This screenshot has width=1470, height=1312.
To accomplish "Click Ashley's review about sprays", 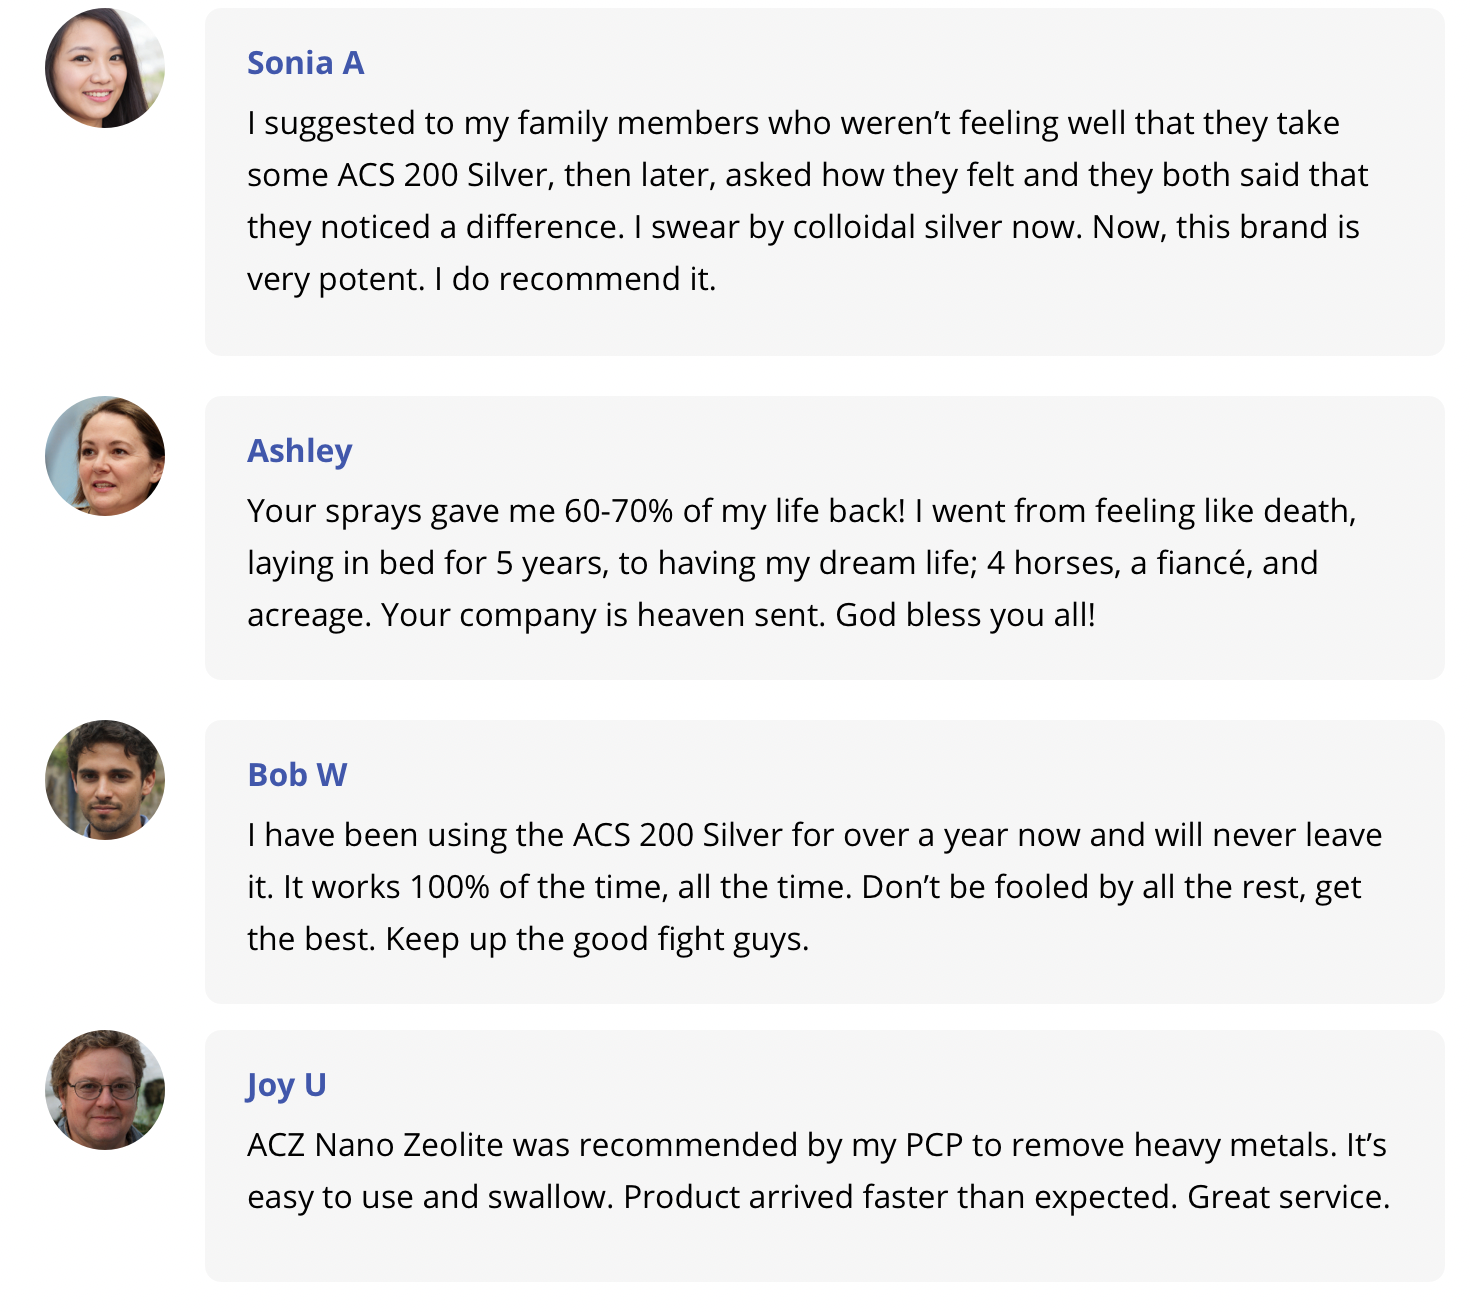I will (x=801, y=563).
